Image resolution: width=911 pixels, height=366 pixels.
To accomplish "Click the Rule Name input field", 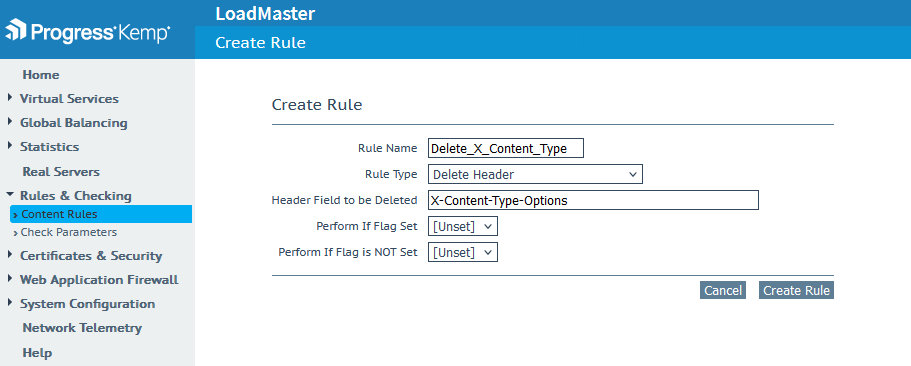I will 505,148.
